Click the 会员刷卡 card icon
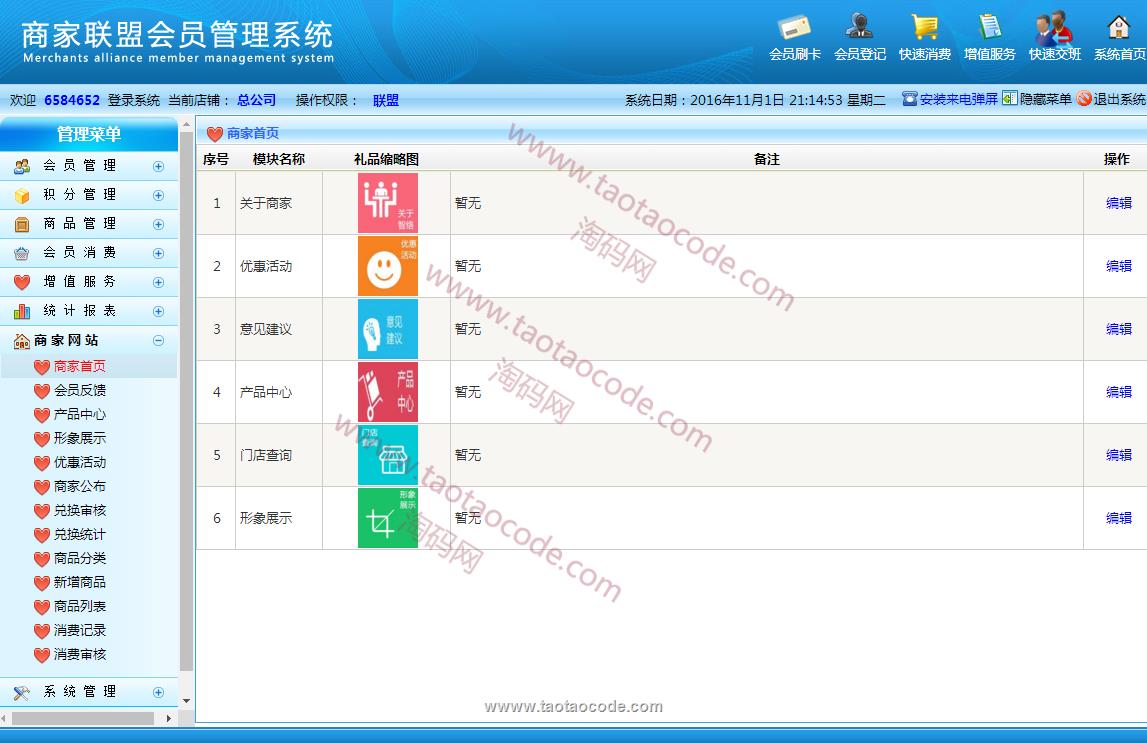Screen dimensions: 1147x743 [x=795, y=28]
